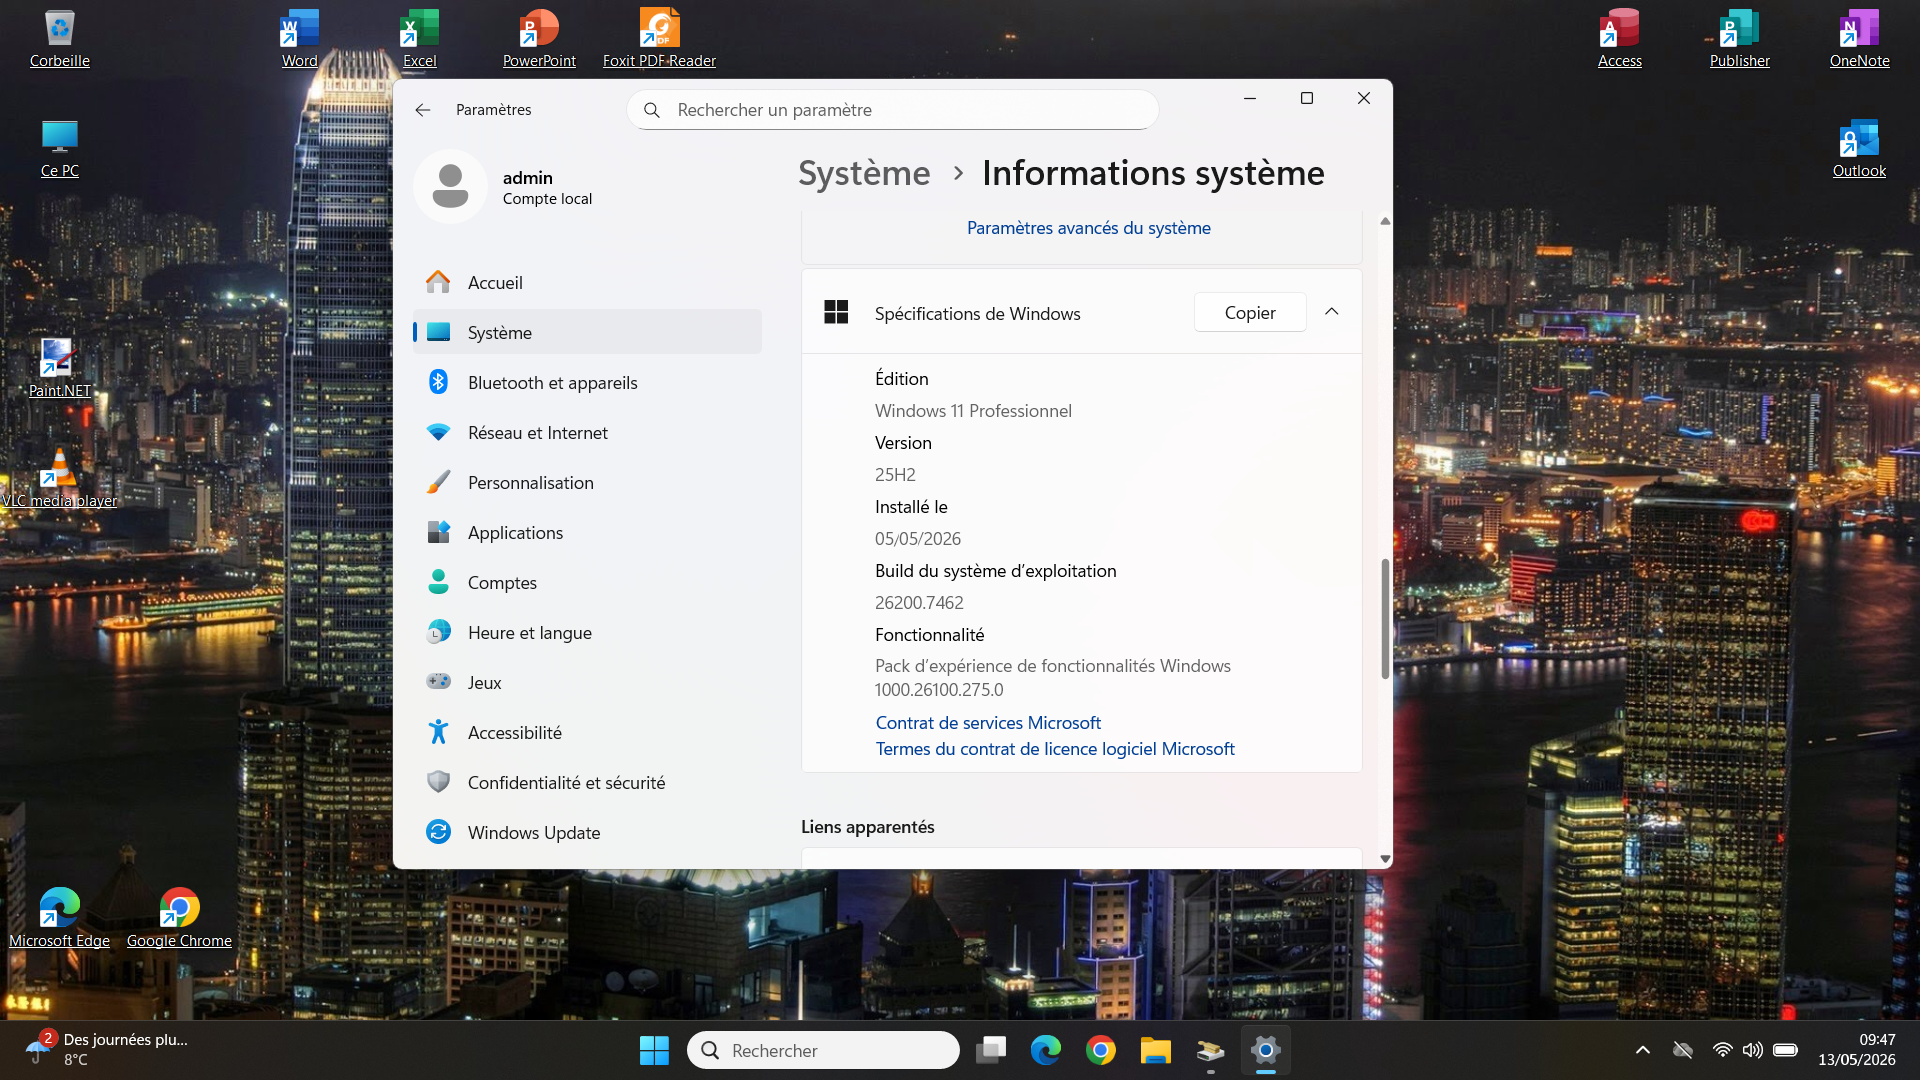Viewport: 1920px width, 1080px height.
Task: Click the settings page vertical scrollbar thumb
Action: point(1385,619)
